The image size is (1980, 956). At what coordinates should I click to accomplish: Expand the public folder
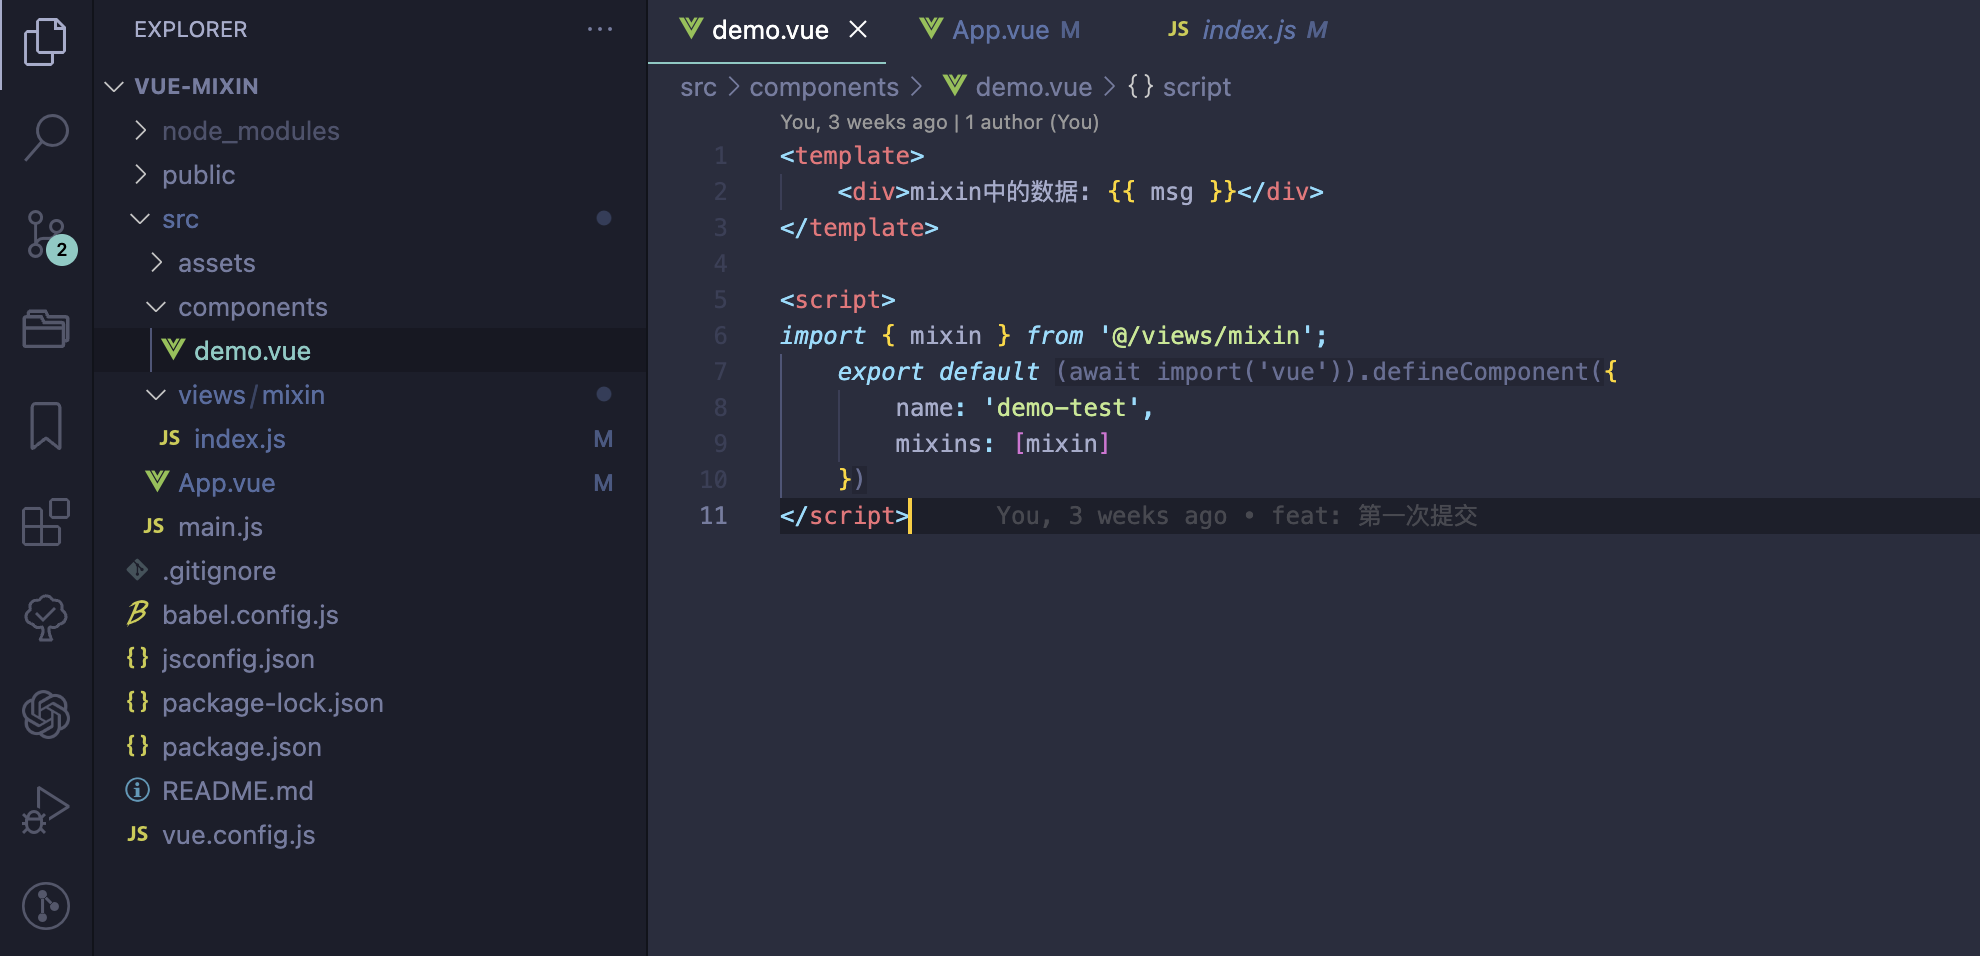pos(141,175)
